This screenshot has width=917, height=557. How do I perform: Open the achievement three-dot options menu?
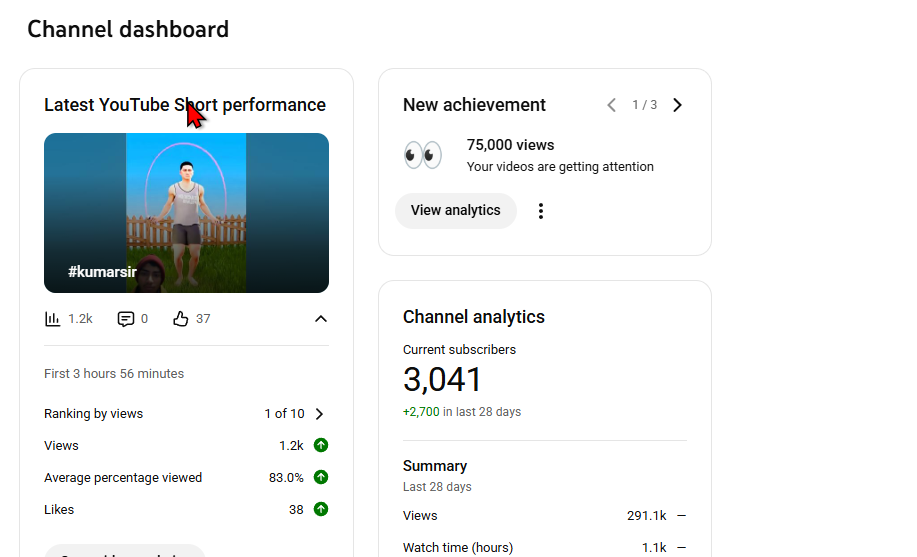point(541,211)
